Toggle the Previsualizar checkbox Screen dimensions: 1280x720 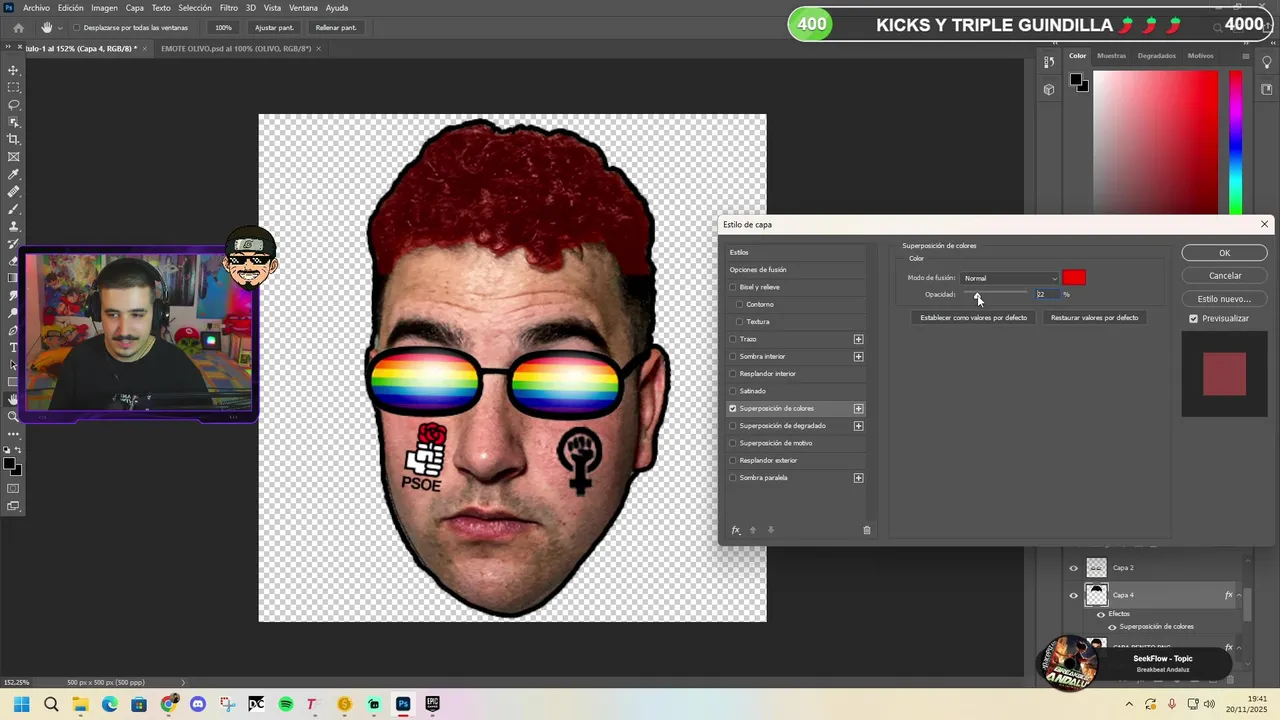[x=1194, y=318]
